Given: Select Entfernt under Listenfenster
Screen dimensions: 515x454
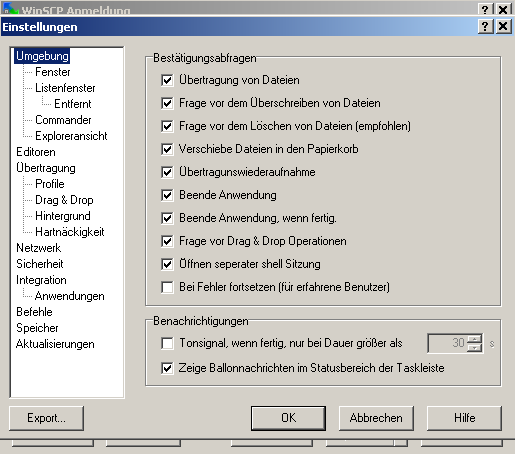Looking at the screenshot, I should [73, 104].
